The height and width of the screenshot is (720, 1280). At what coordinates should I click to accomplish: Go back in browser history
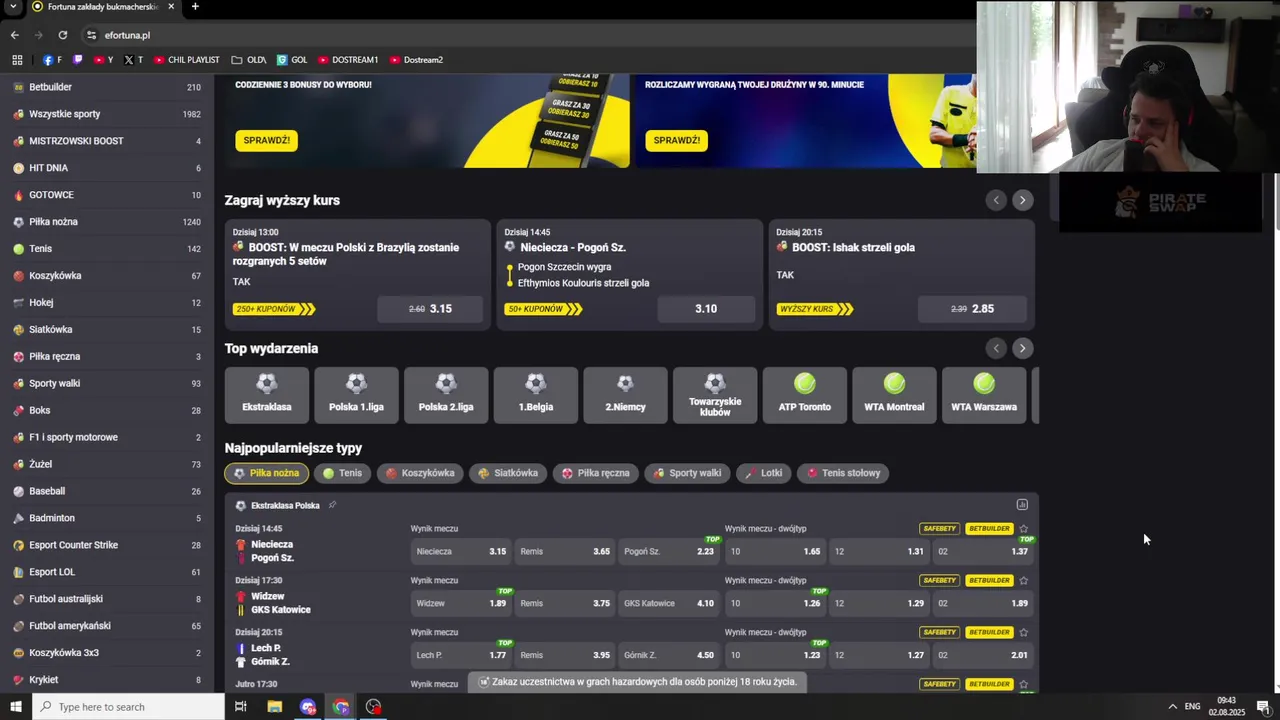pos(15,35)
